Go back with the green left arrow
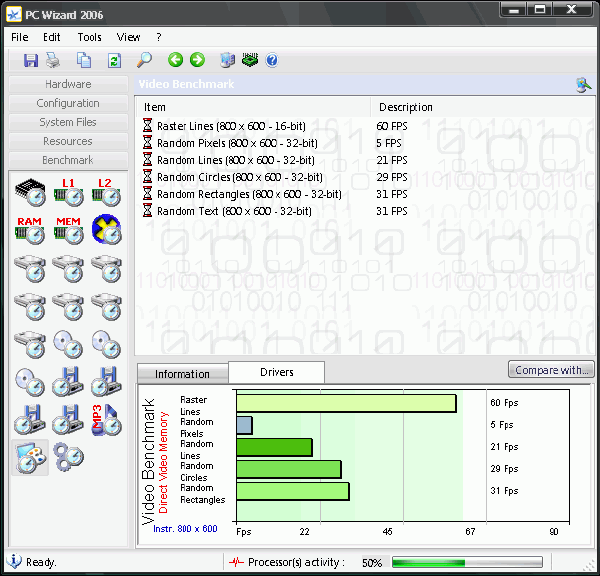Viewport: 600px width, 576px height. click(176, 60)
